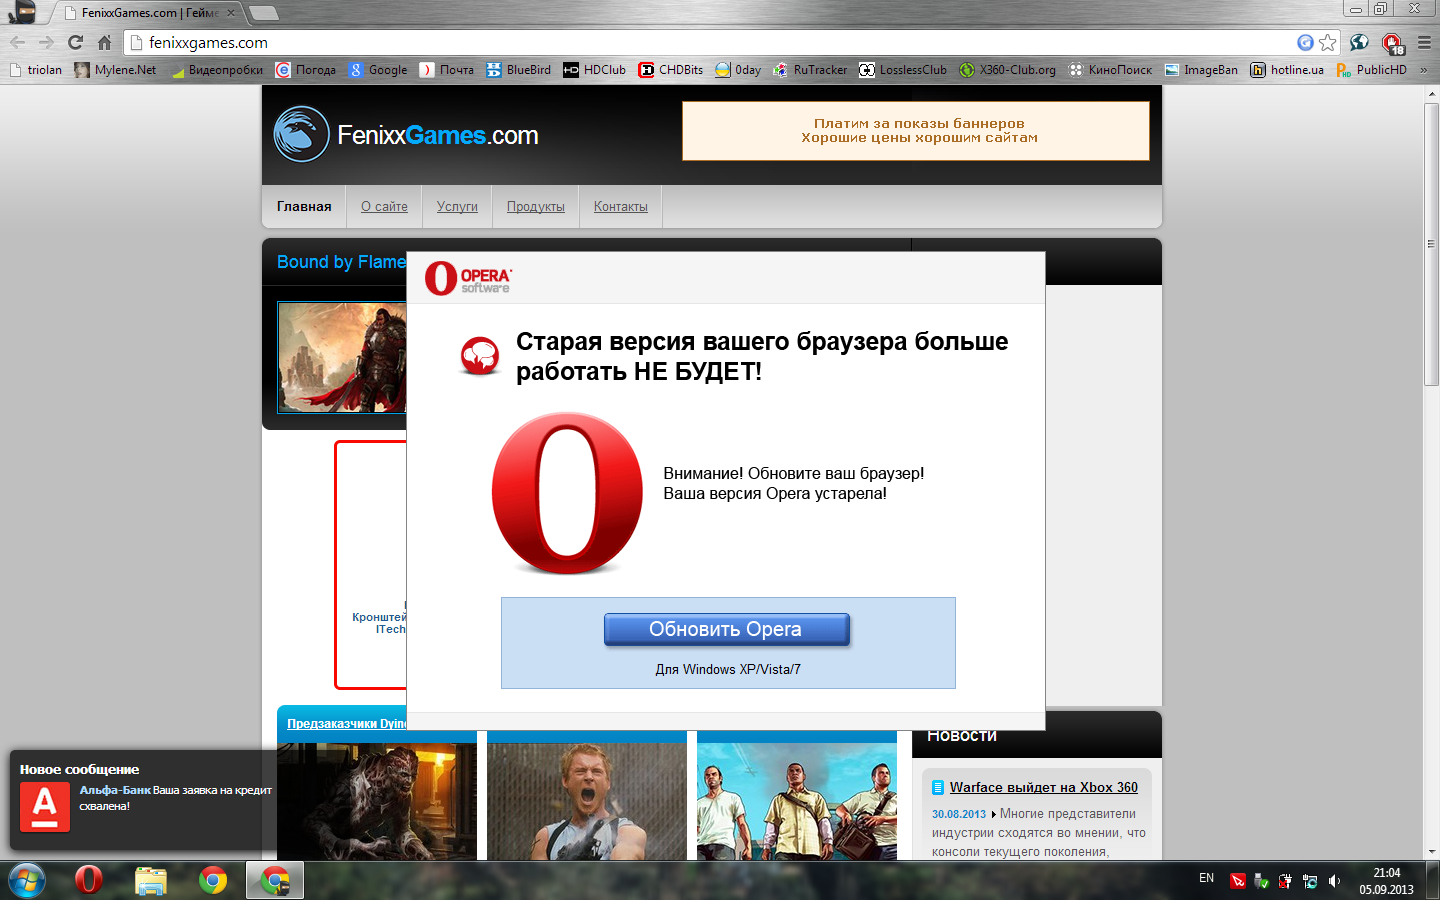Screen dimensions: 1440x900
Task: Open the Warface выйдет на Xbox 360 news link
Action: coord(1044,787)
